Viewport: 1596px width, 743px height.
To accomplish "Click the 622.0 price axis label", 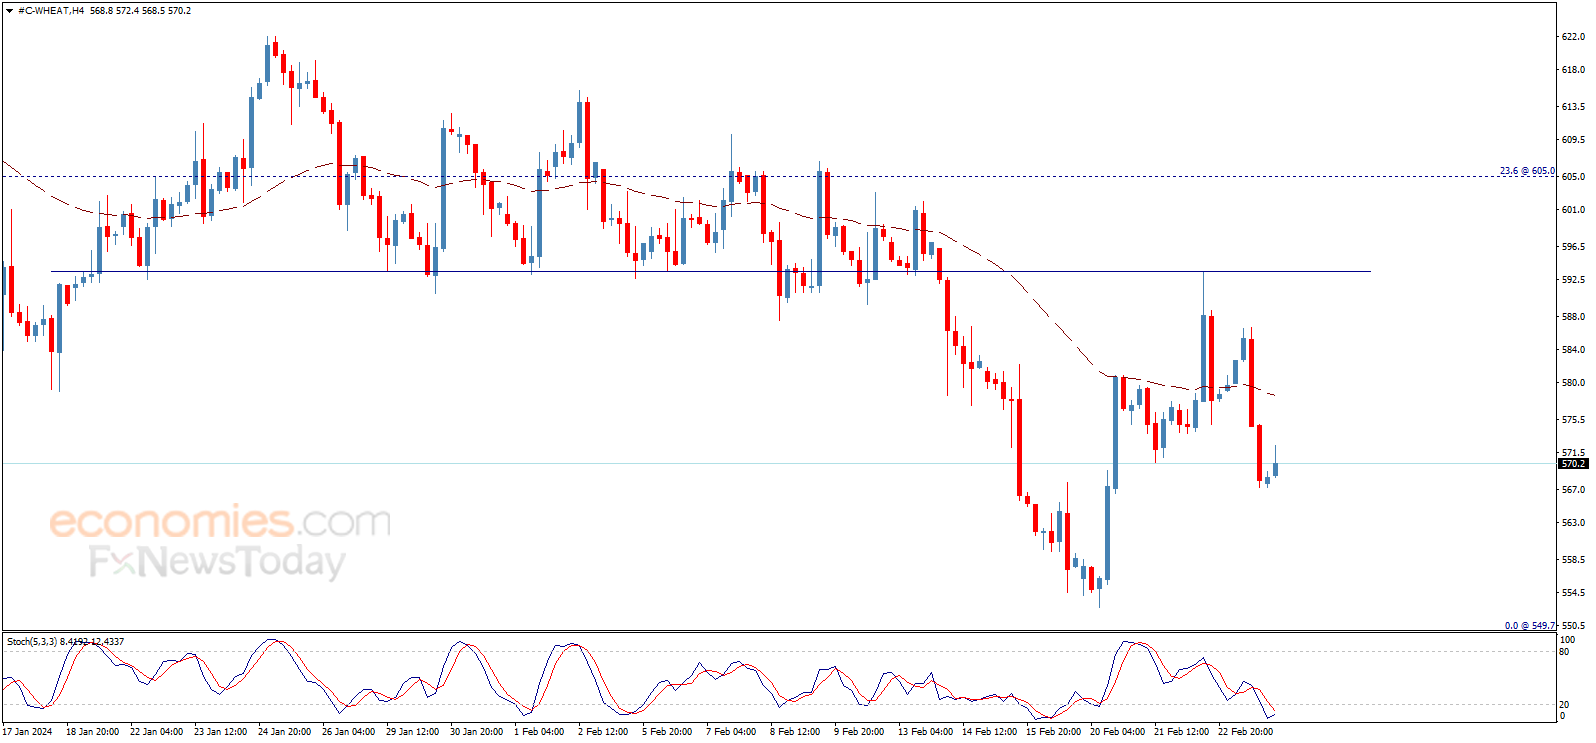I will 1573,37.
